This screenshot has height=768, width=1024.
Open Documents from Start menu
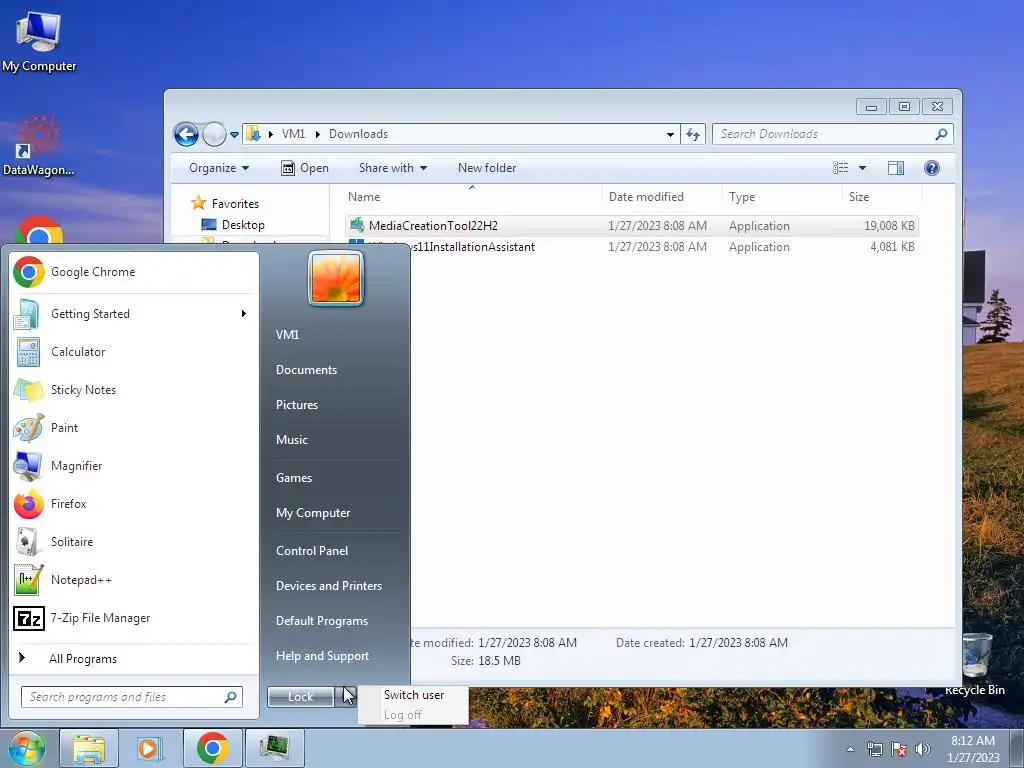[306, 370]
